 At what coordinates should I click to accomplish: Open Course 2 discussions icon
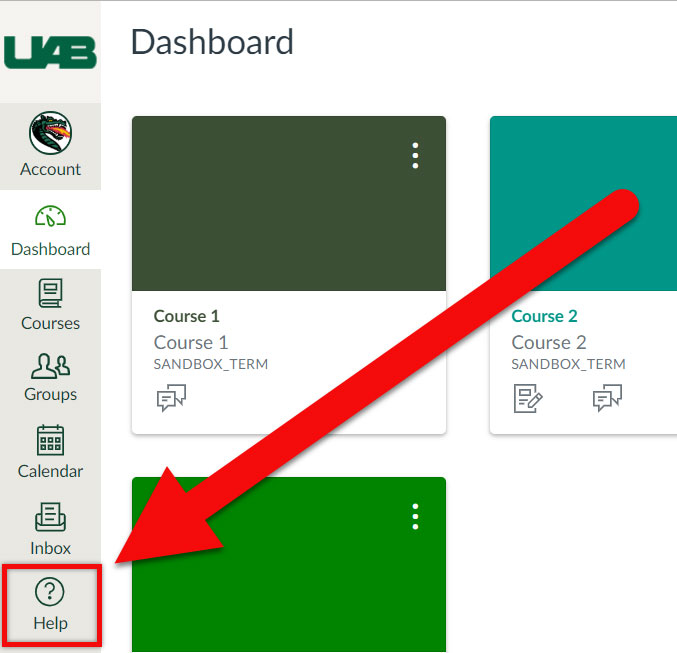[607, 398]
